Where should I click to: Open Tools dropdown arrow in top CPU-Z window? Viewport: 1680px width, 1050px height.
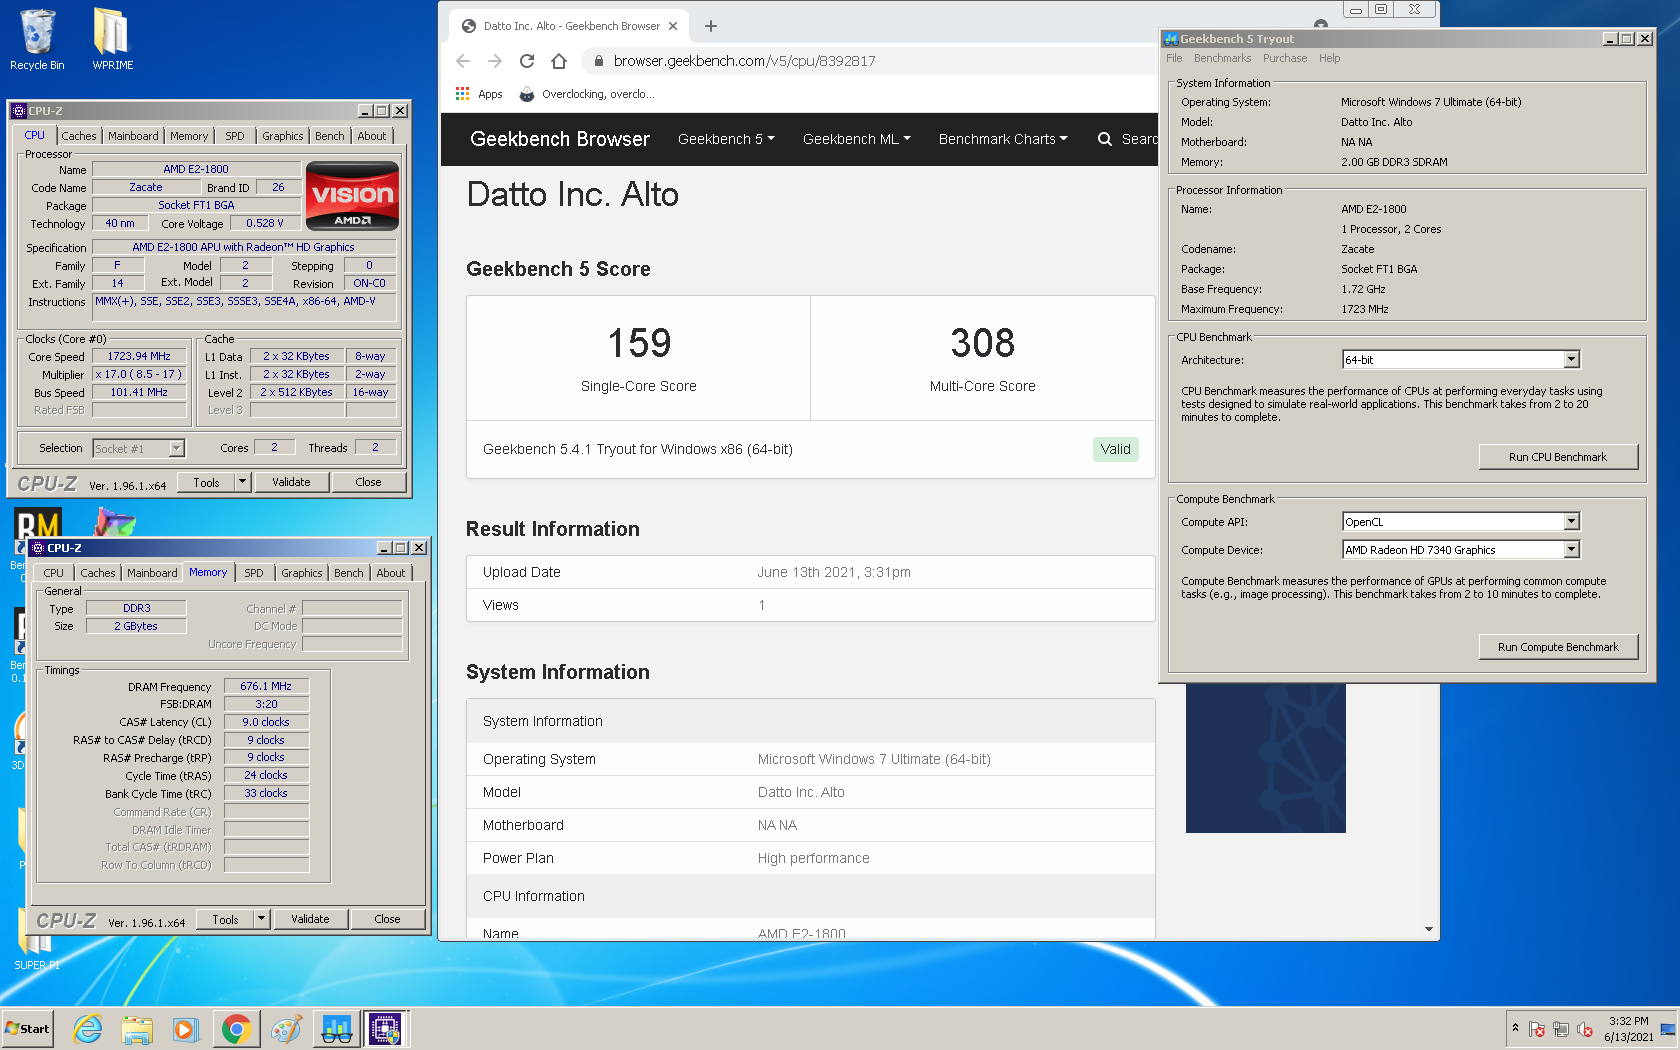coord(242,482)
